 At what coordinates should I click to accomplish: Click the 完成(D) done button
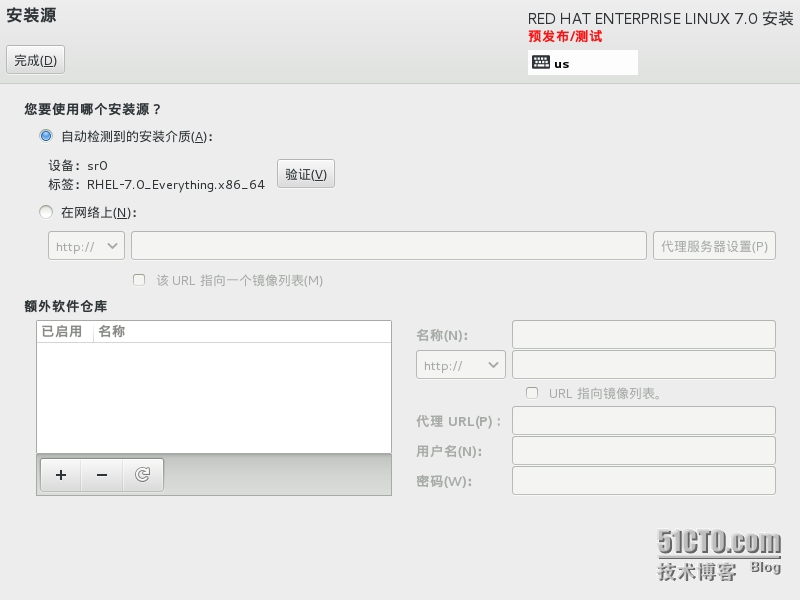point(35,60)
